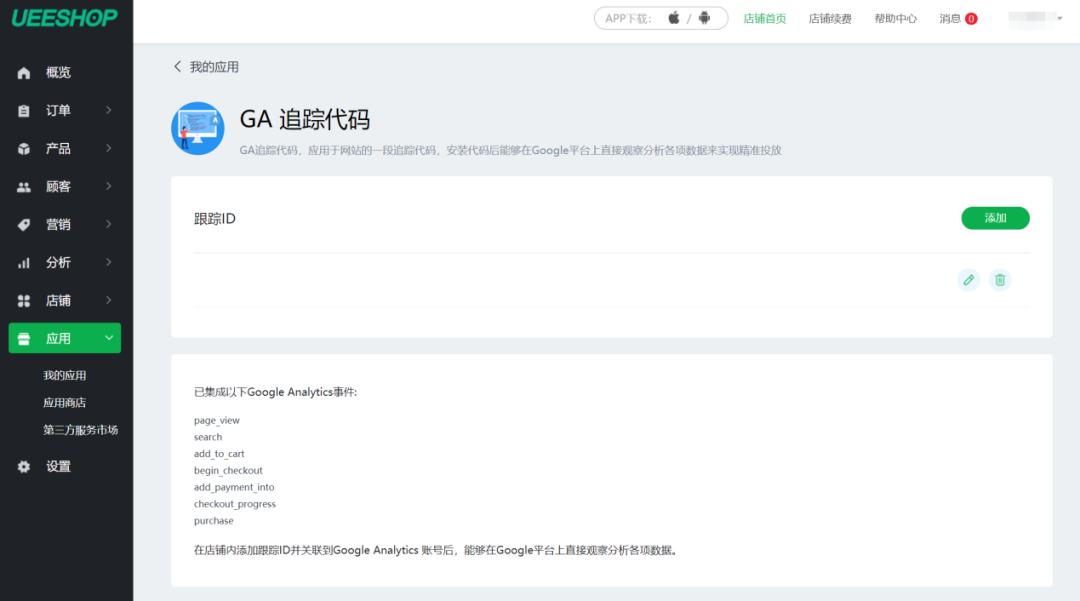Open the account dropdown arrow
1080x601 pixels.
pos(1060,19)
